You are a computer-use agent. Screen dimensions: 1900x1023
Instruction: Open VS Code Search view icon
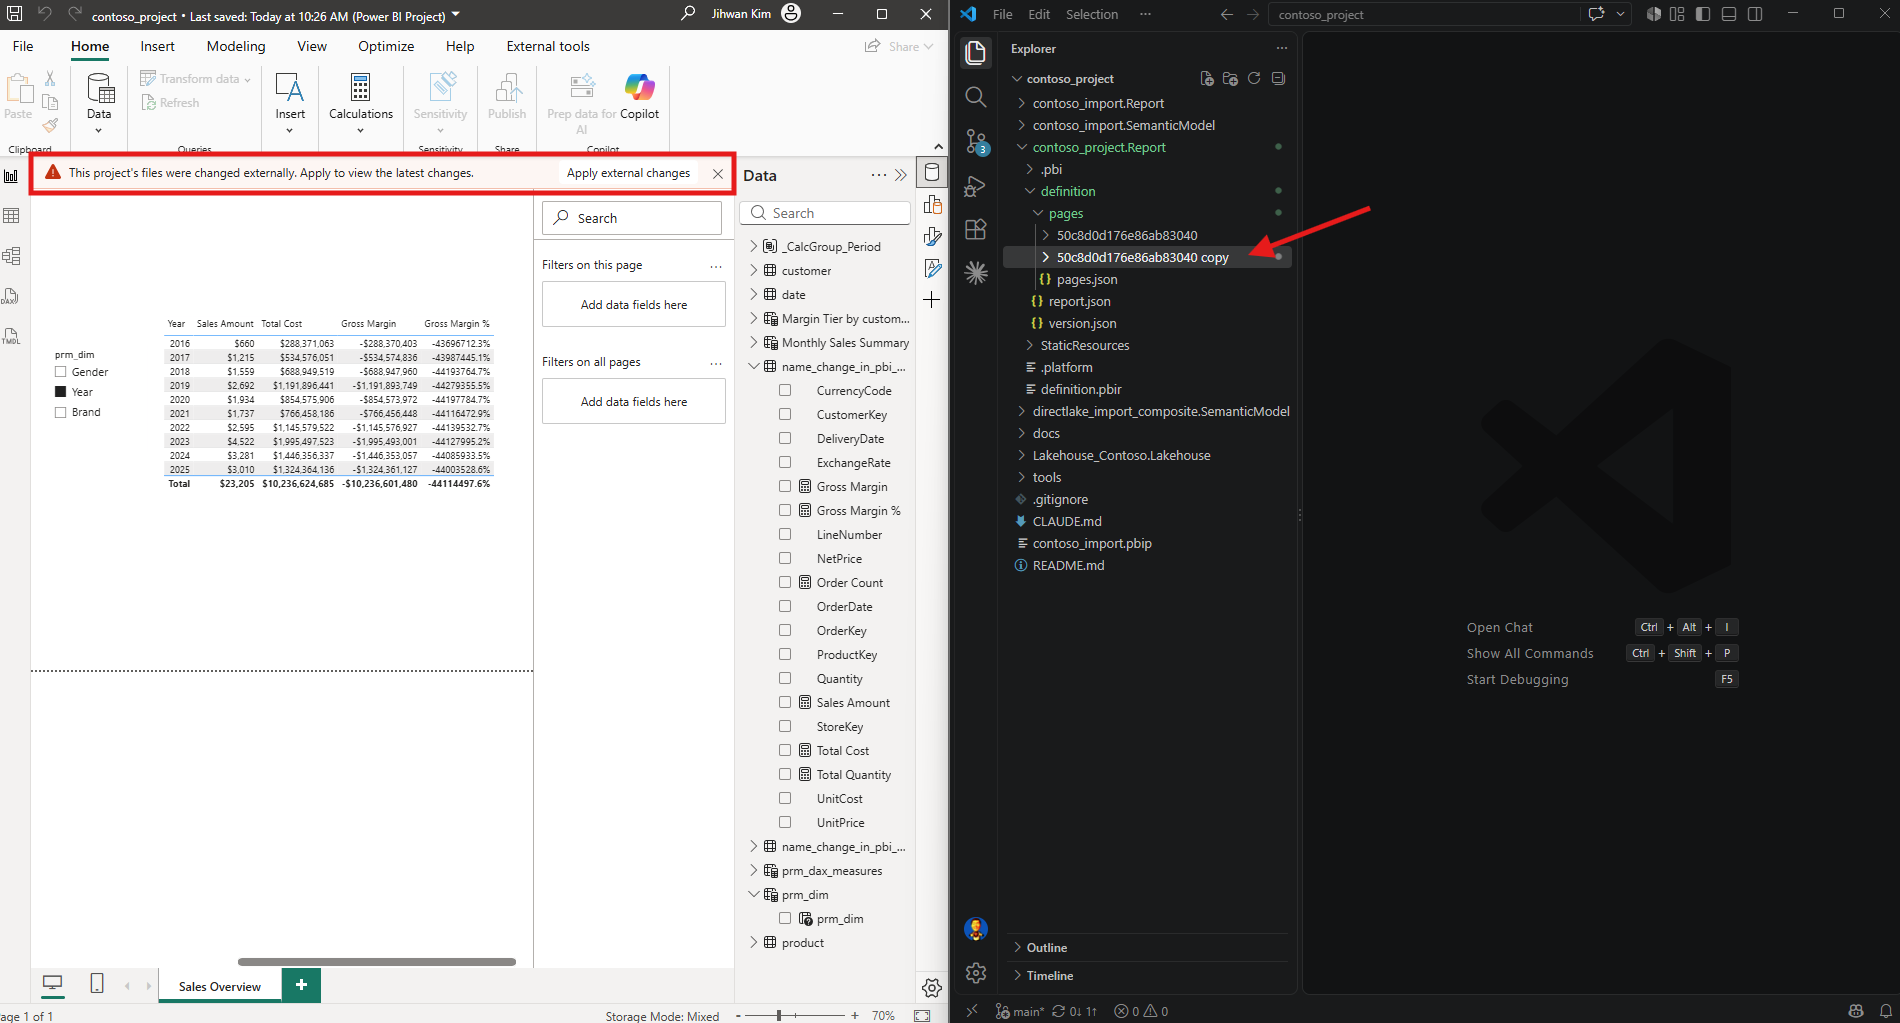tap(976, 97)
